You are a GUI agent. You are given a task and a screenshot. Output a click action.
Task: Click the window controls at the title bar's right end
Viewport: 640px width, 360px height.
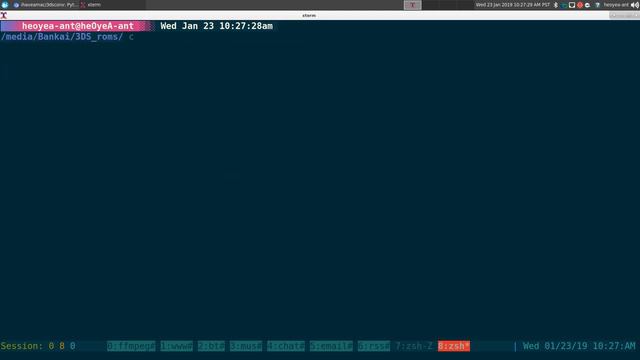point(624,16)
